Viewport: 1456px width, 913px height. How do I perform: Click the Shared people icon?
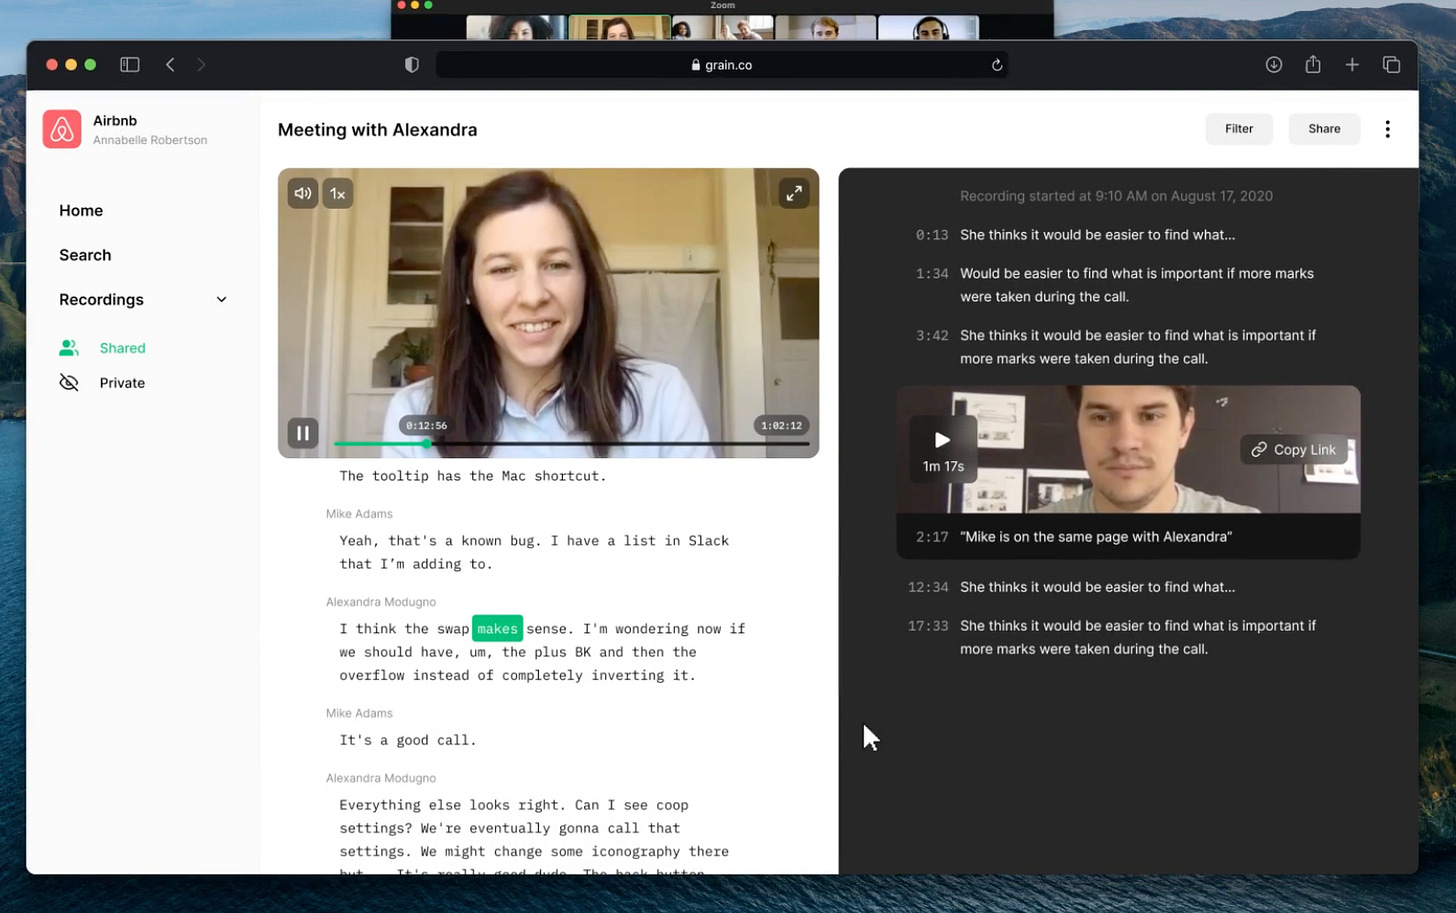[x=69, y=348]
